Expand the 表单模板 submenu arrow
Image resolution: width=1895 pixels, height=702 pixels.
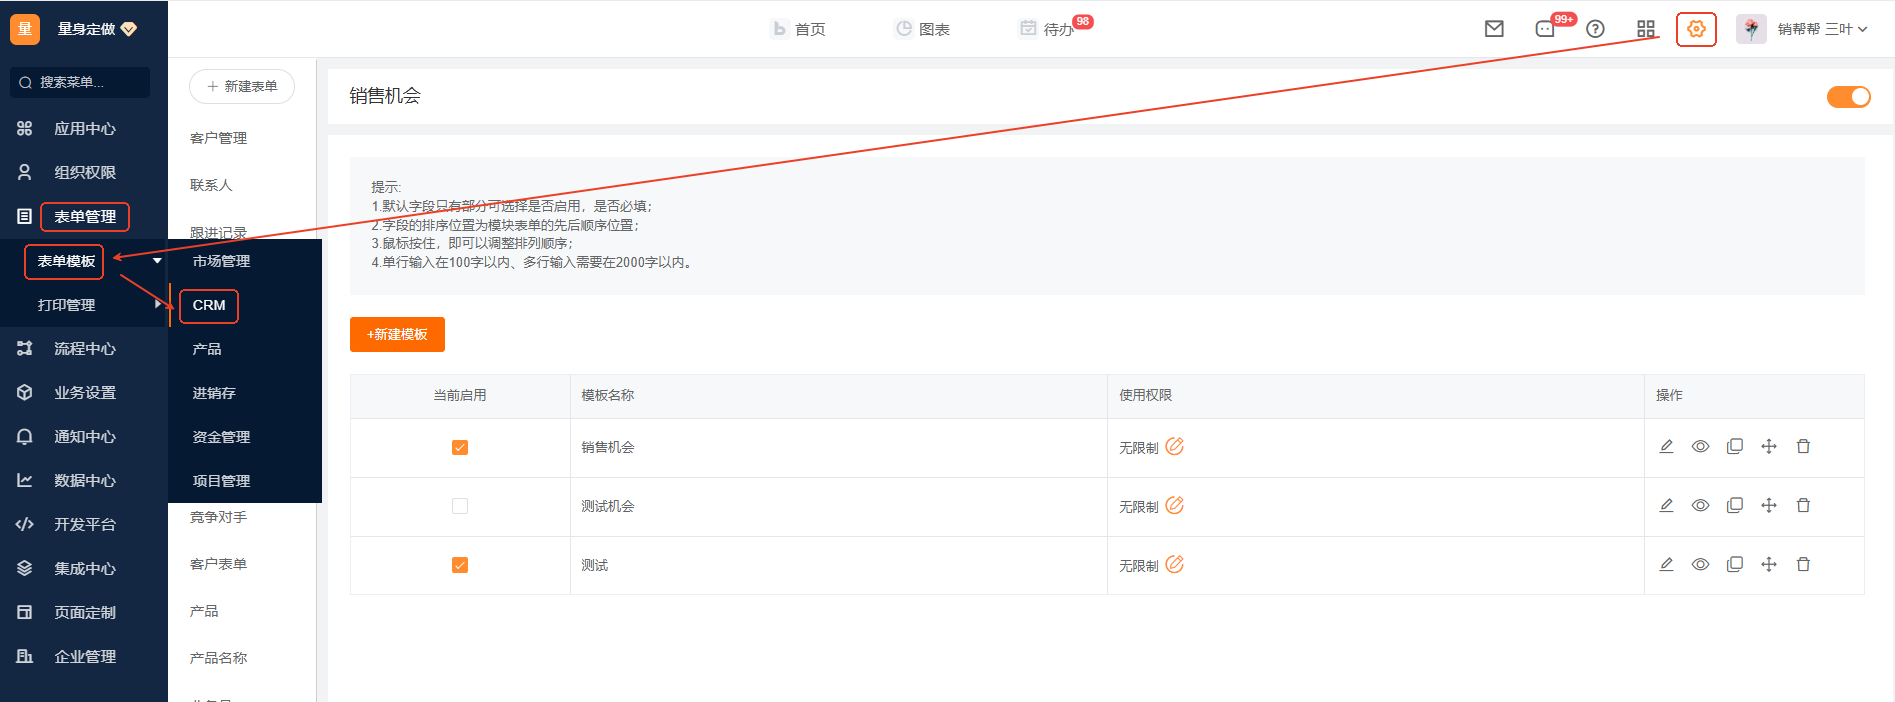157,261
